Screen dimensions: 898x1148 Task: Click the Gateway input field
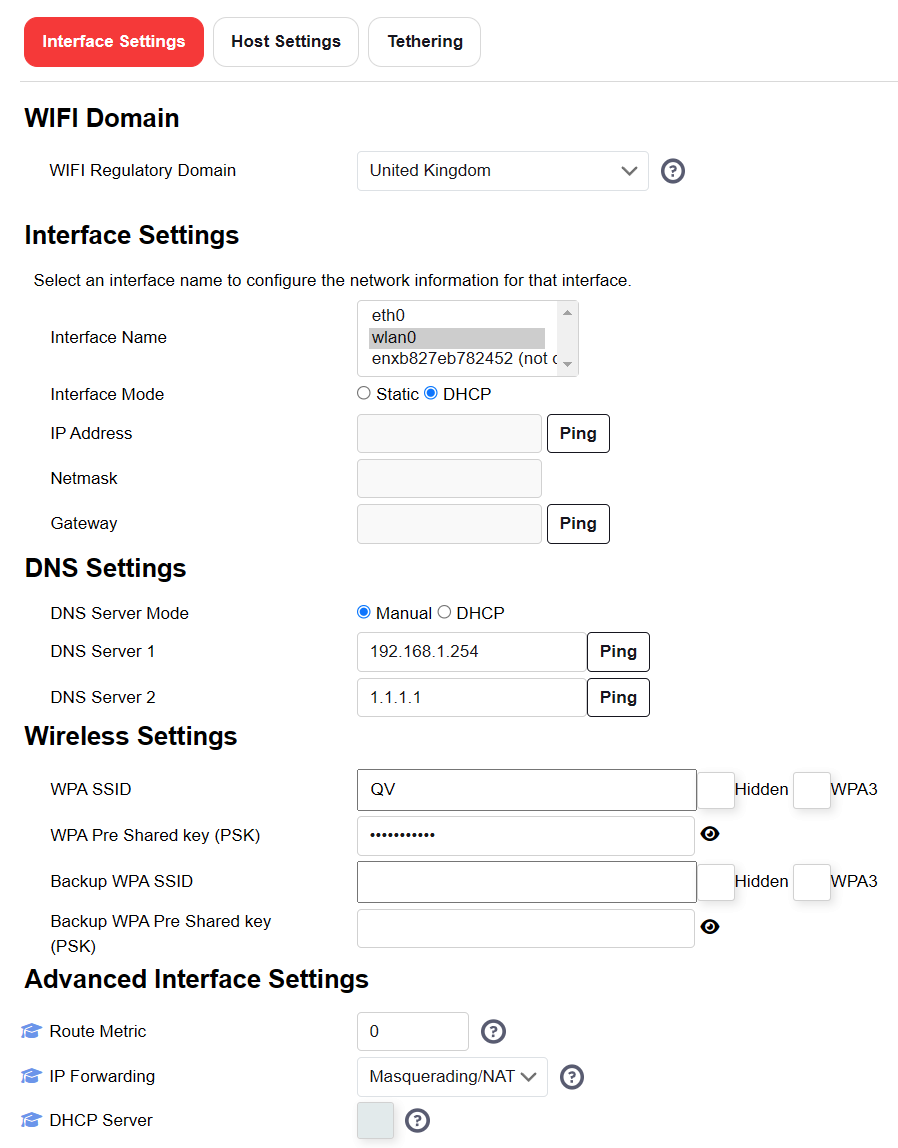click(x=449, y=523)
